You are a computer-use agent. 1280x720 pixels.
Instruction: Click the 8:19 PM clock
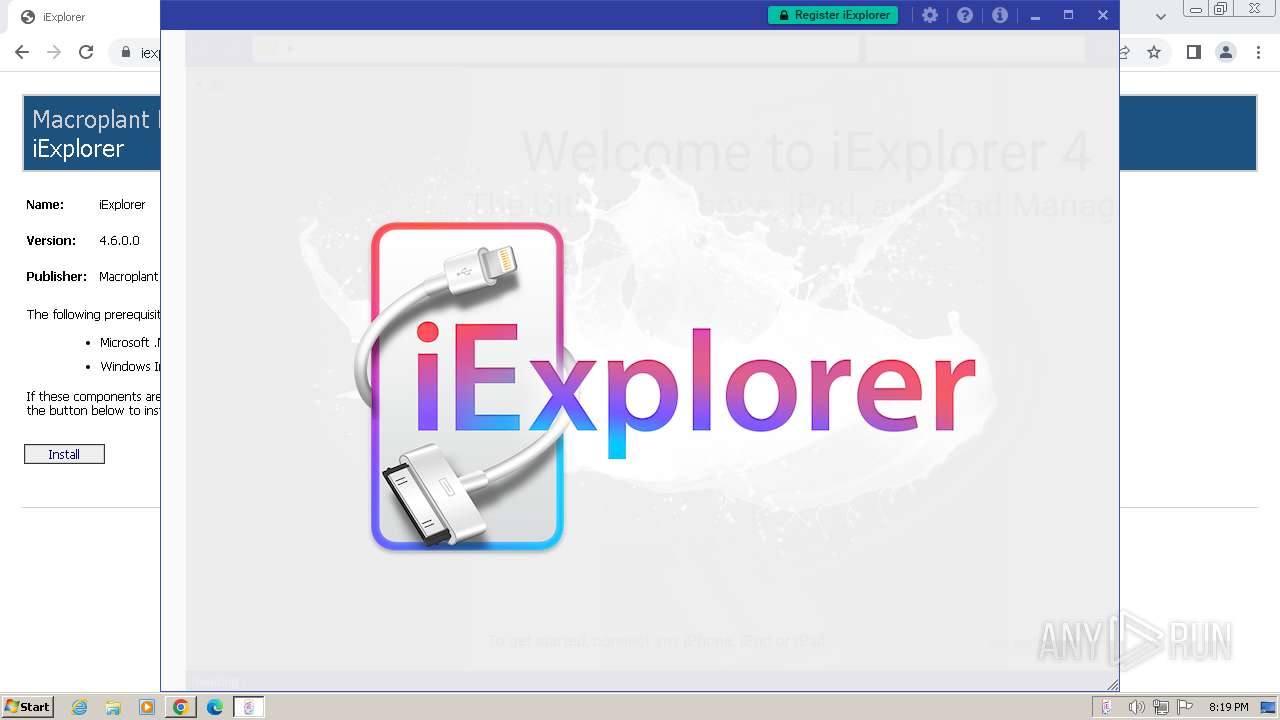[x=1228, y=707]
